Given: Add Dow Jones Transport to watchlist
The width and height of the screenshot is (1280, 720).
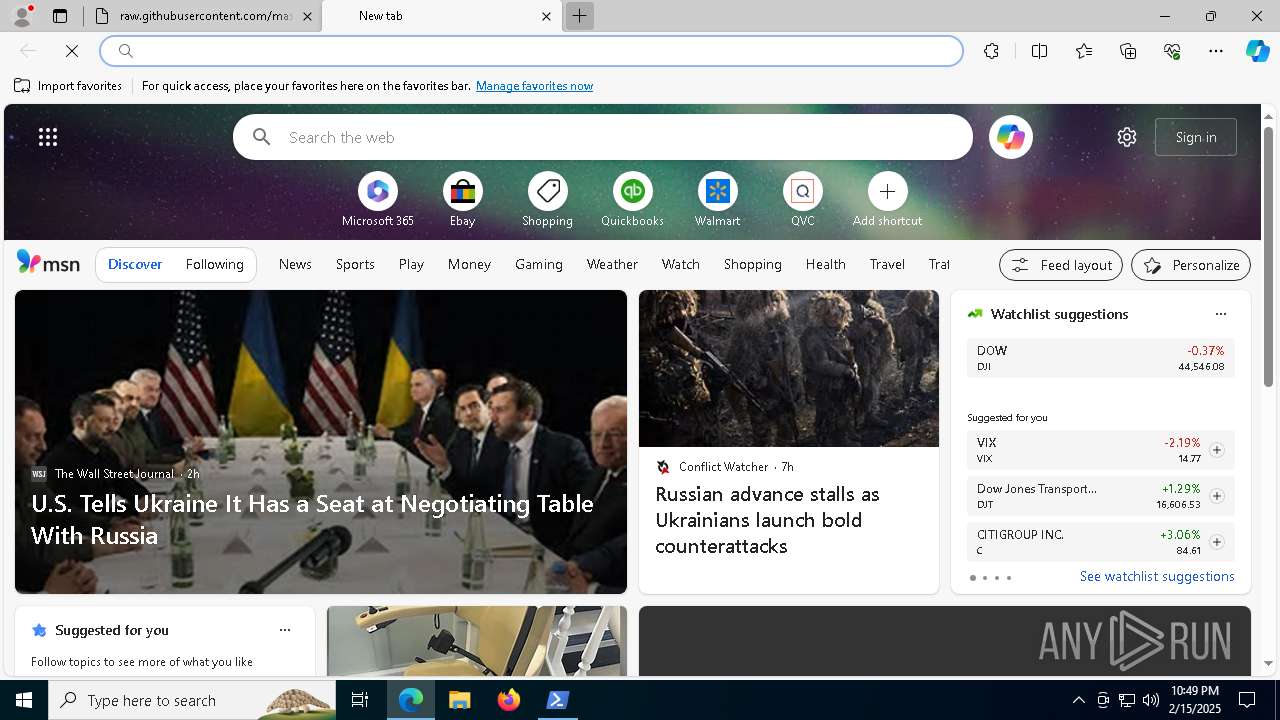Looking at the screenshot, I should click(x=1216, y=496).
